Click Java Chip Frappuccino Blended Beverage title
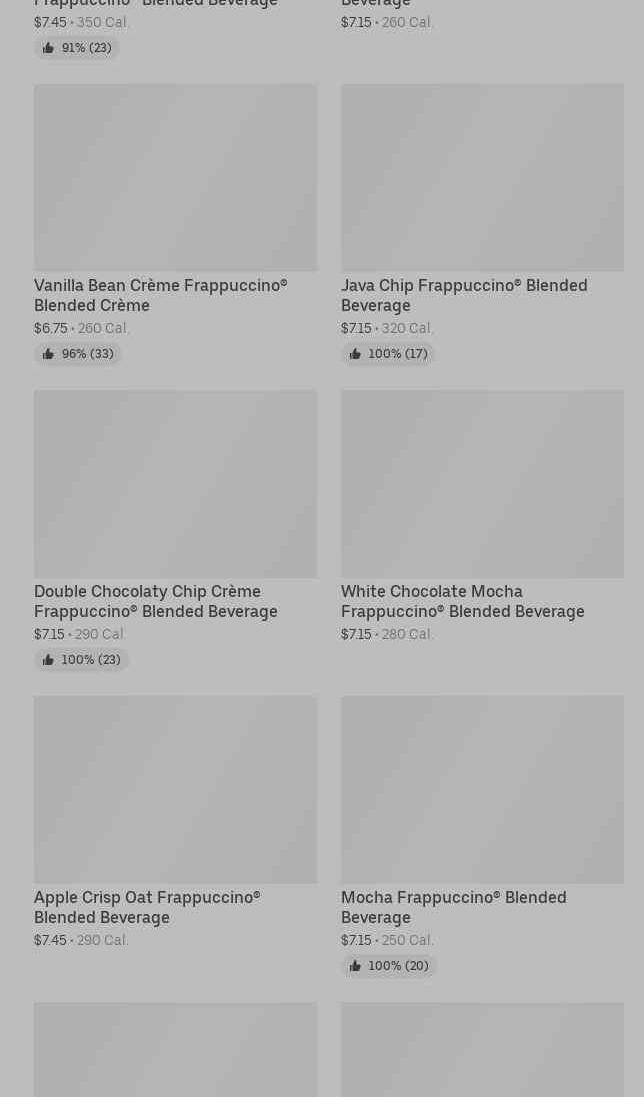The width and height of the screenshot is (644, 1097). click(x=464, y=295)
